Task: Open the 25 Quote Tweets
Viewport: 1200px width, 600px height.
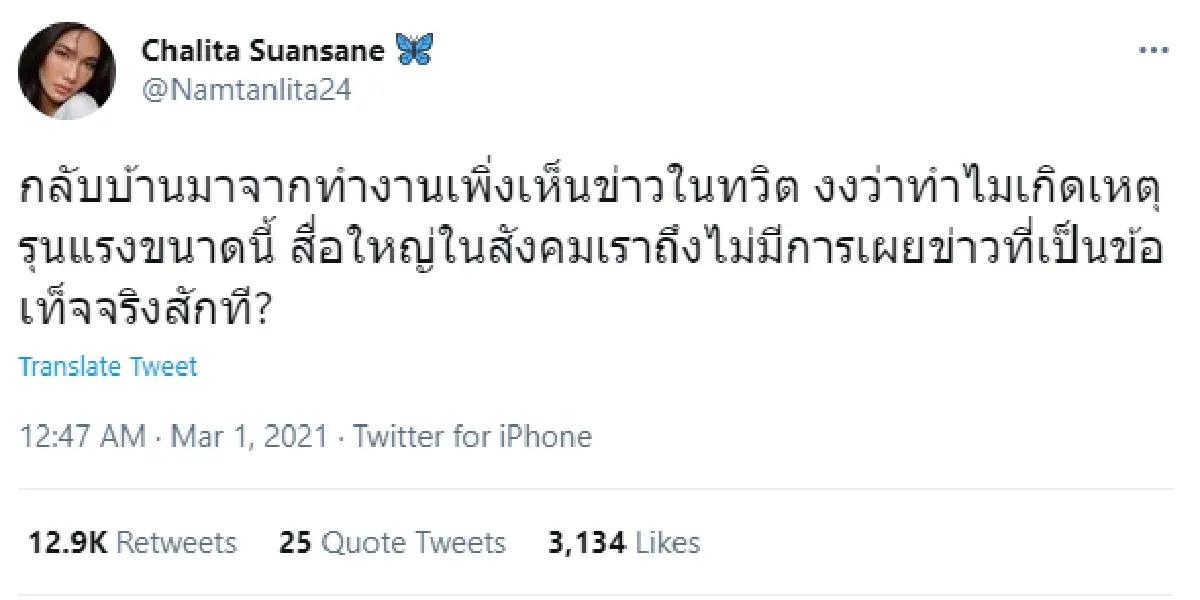Action: tap(390, 542)
